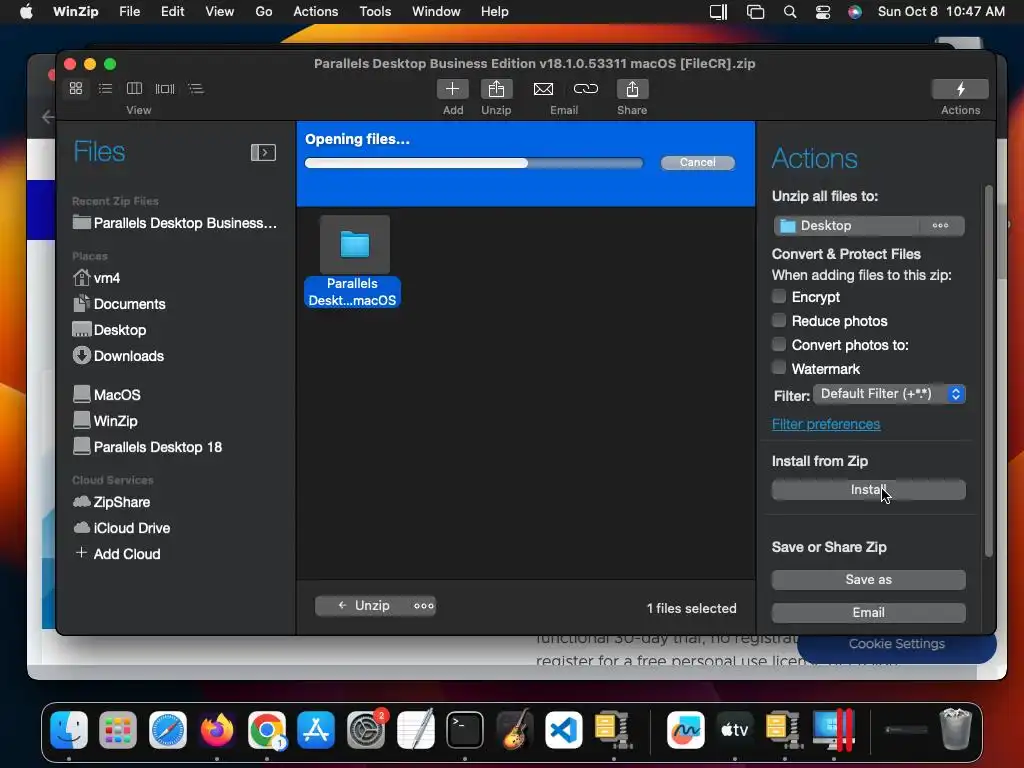Image resolution: width=1024 pixels, height=768 pixels.
Task: Open the Edit menu
Action: pos(172,12)
